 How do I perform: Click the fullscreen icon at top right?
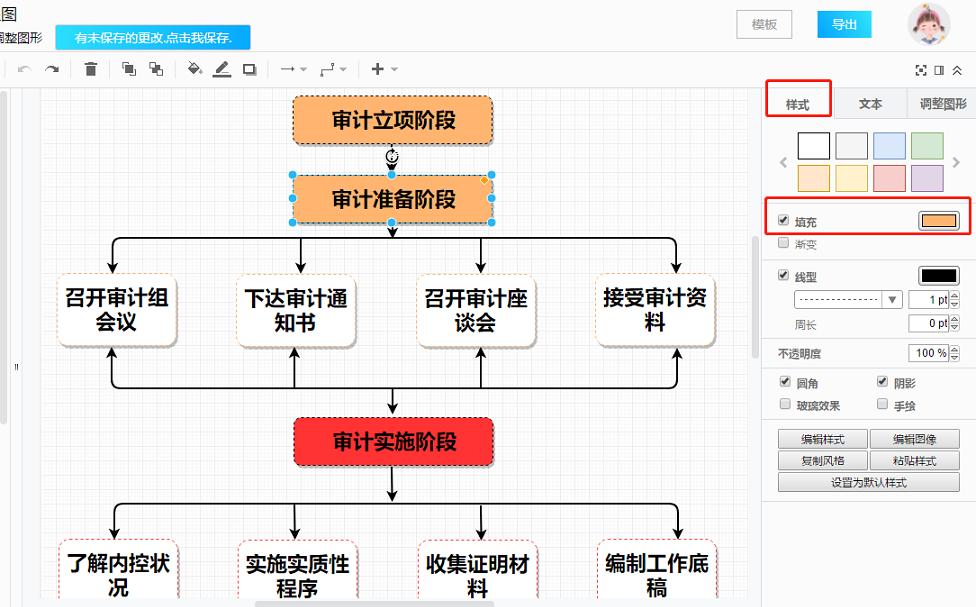click(920, 69)
